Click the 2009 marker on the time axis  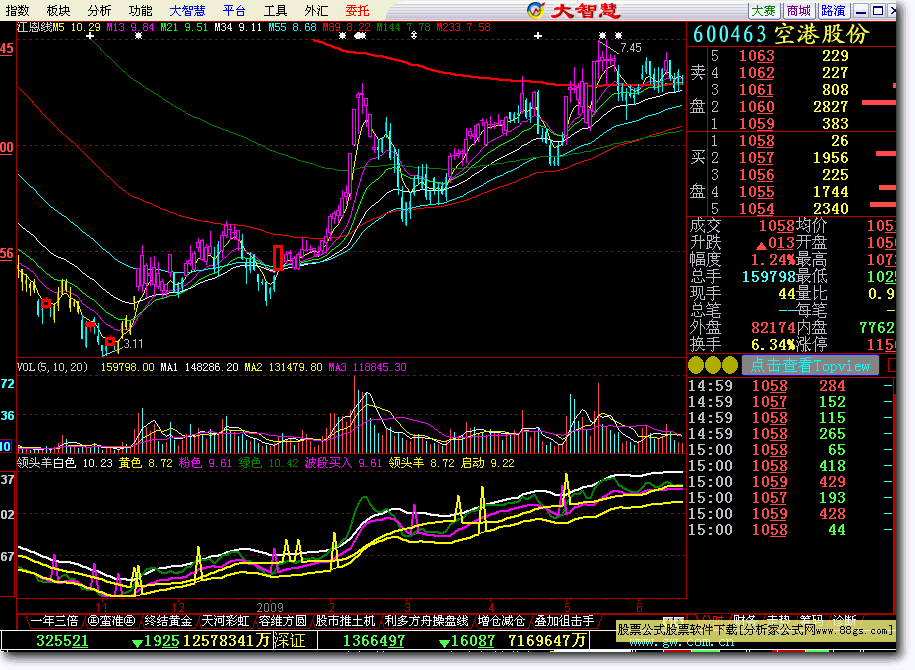click(x=270, y=607)
